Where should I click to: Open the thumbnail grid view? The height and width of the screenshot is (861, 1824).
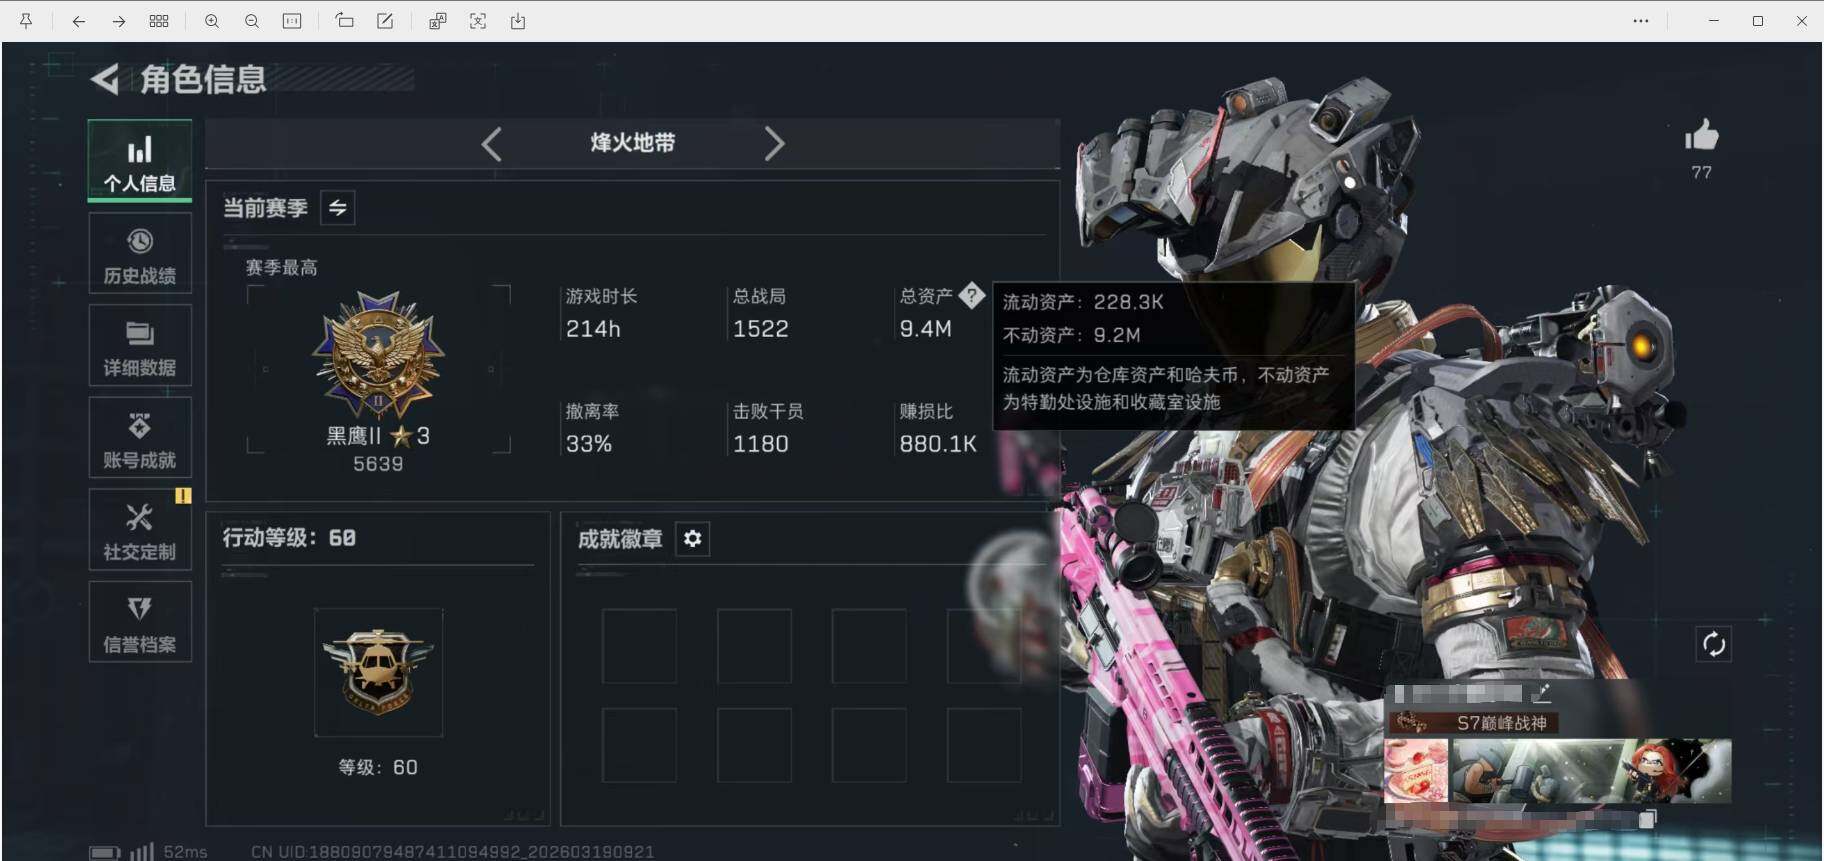(x=159, y=21)
